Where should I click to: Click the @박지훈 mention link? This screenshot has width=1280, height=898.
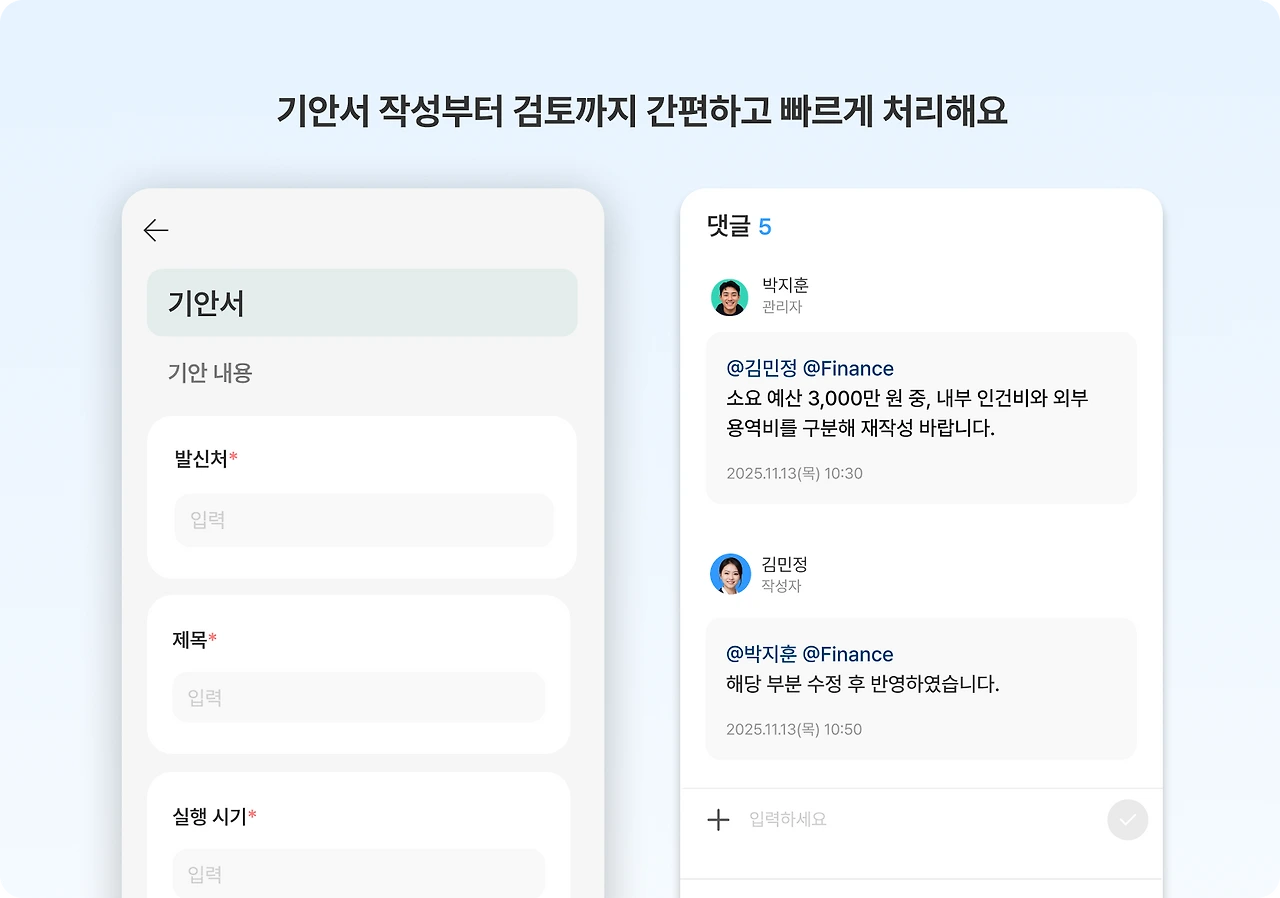pos(762,654)
